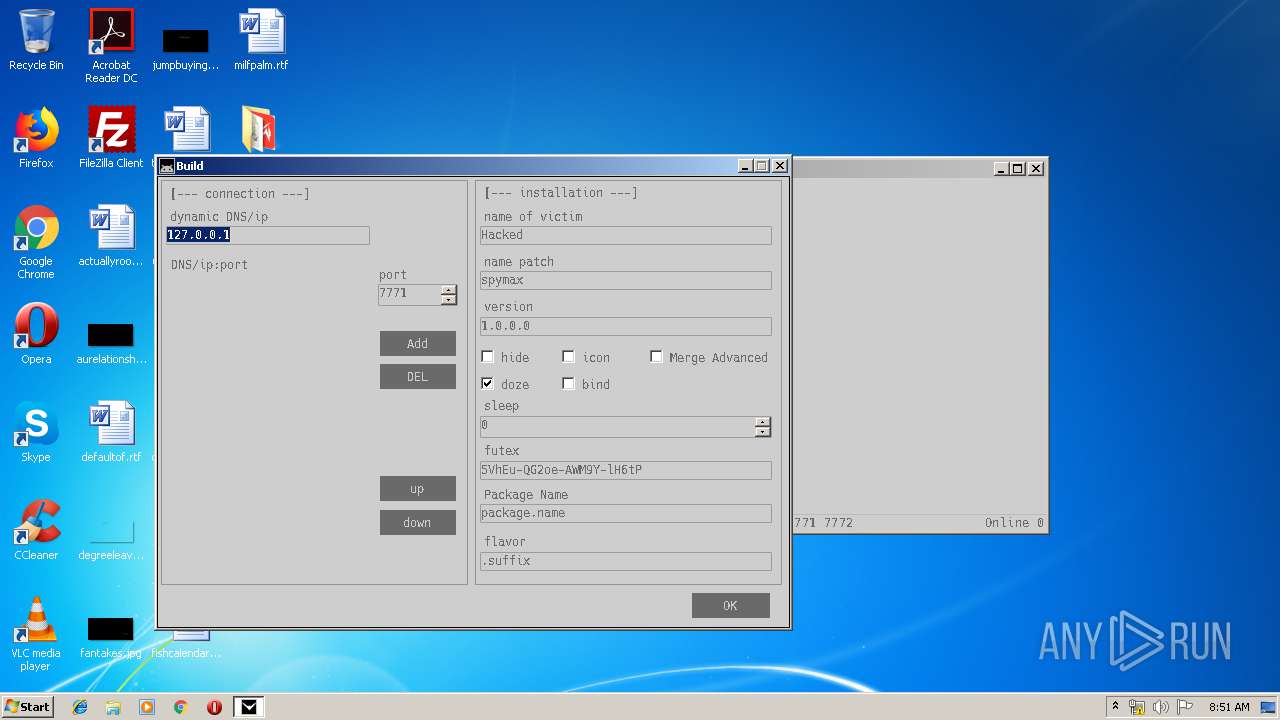
Task: Click the Add button
Action: tap(418, 343)
